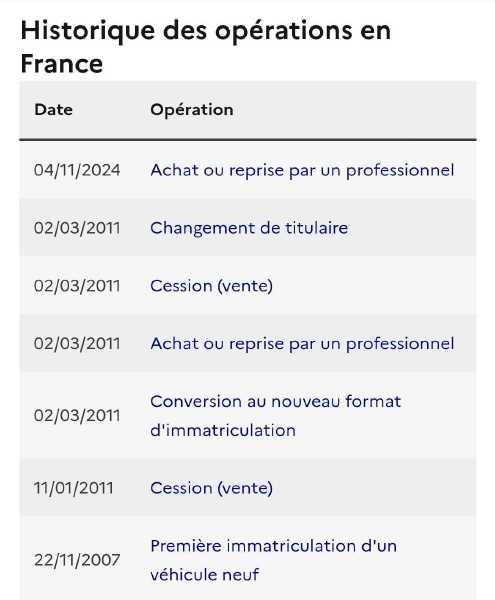Open the Conversion au nouveau format line
The height and width of the screenshot is (600, 495).
click(275, 402)
